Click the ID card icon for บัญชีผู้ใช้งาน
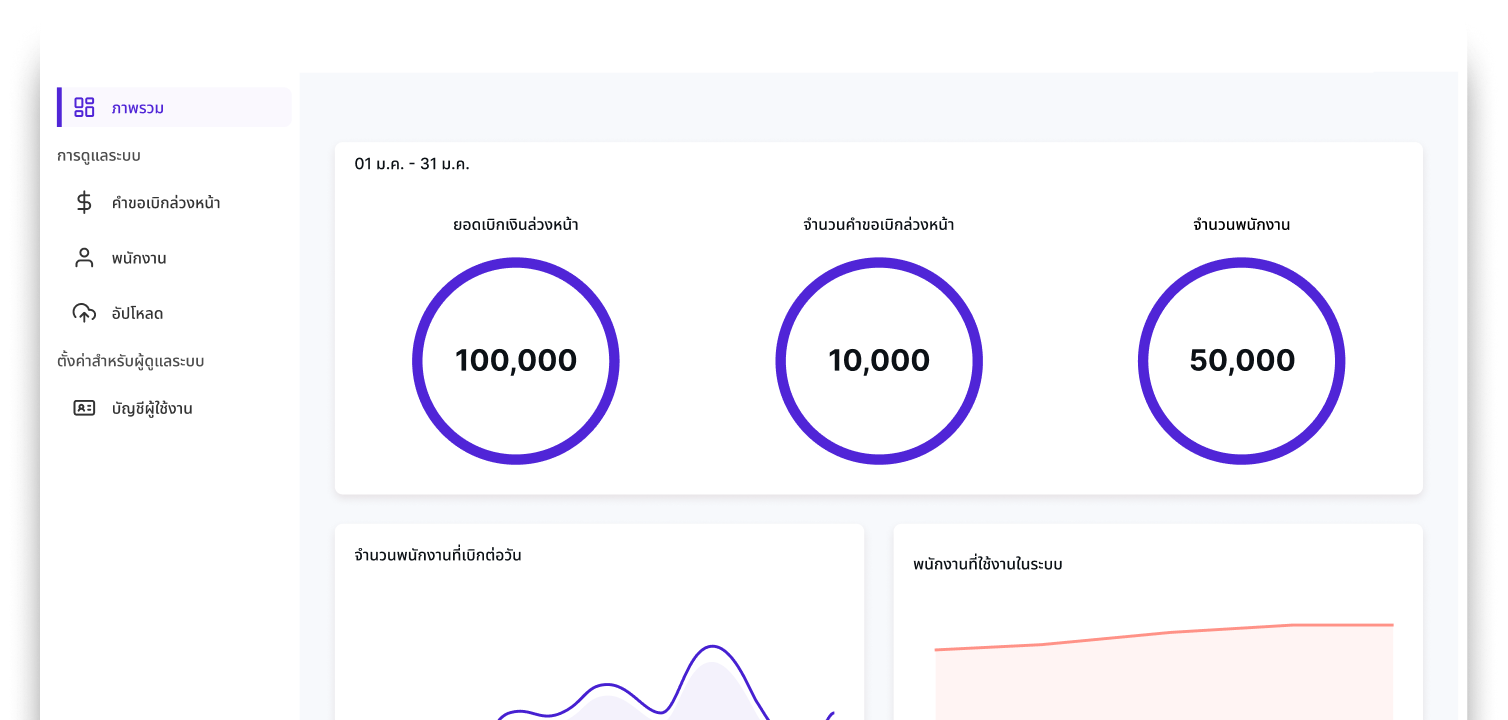This screenshot has height=720, width=1508. point(84,408)
